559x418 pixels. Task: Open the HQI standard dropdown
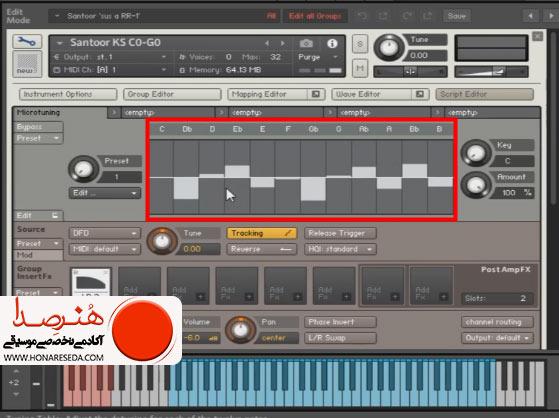click(x=340, y=249)
